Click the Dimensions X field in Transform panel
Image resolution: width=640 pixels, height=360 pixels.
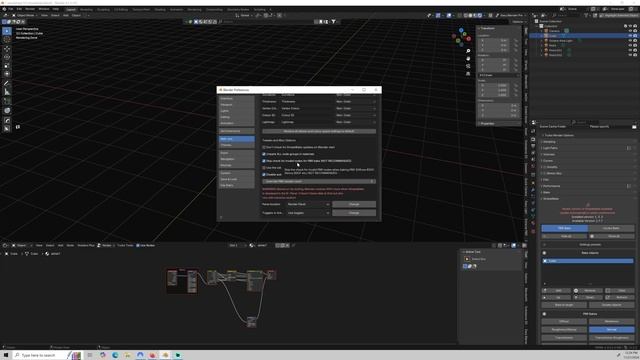(x=498, y=105)
